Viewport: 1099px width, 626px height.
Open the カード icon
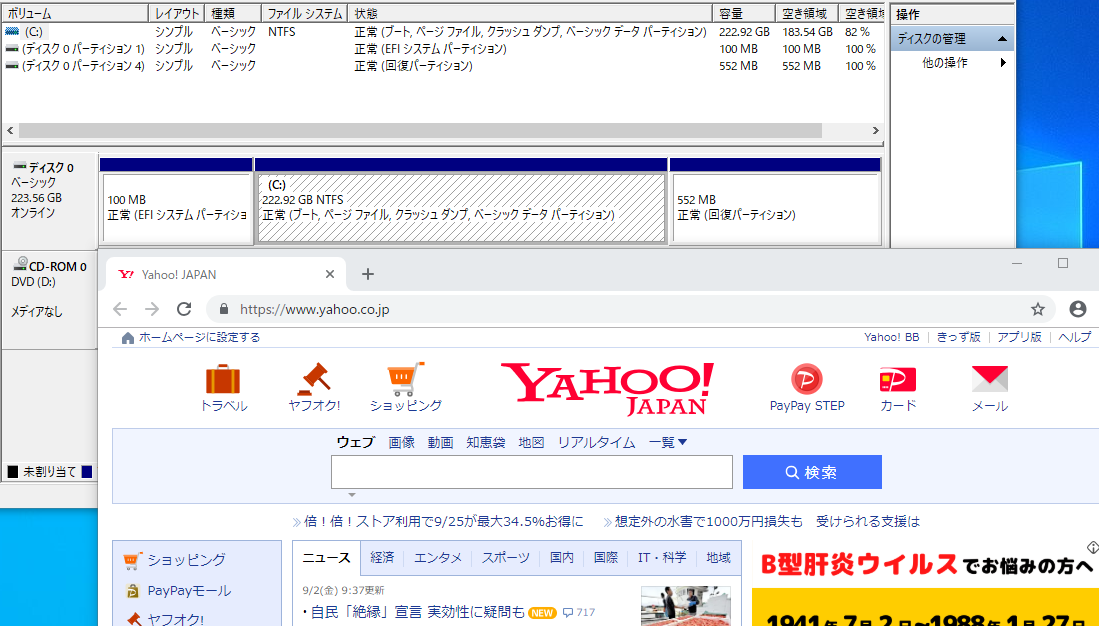pyautogui.click(x=898, y=379)
